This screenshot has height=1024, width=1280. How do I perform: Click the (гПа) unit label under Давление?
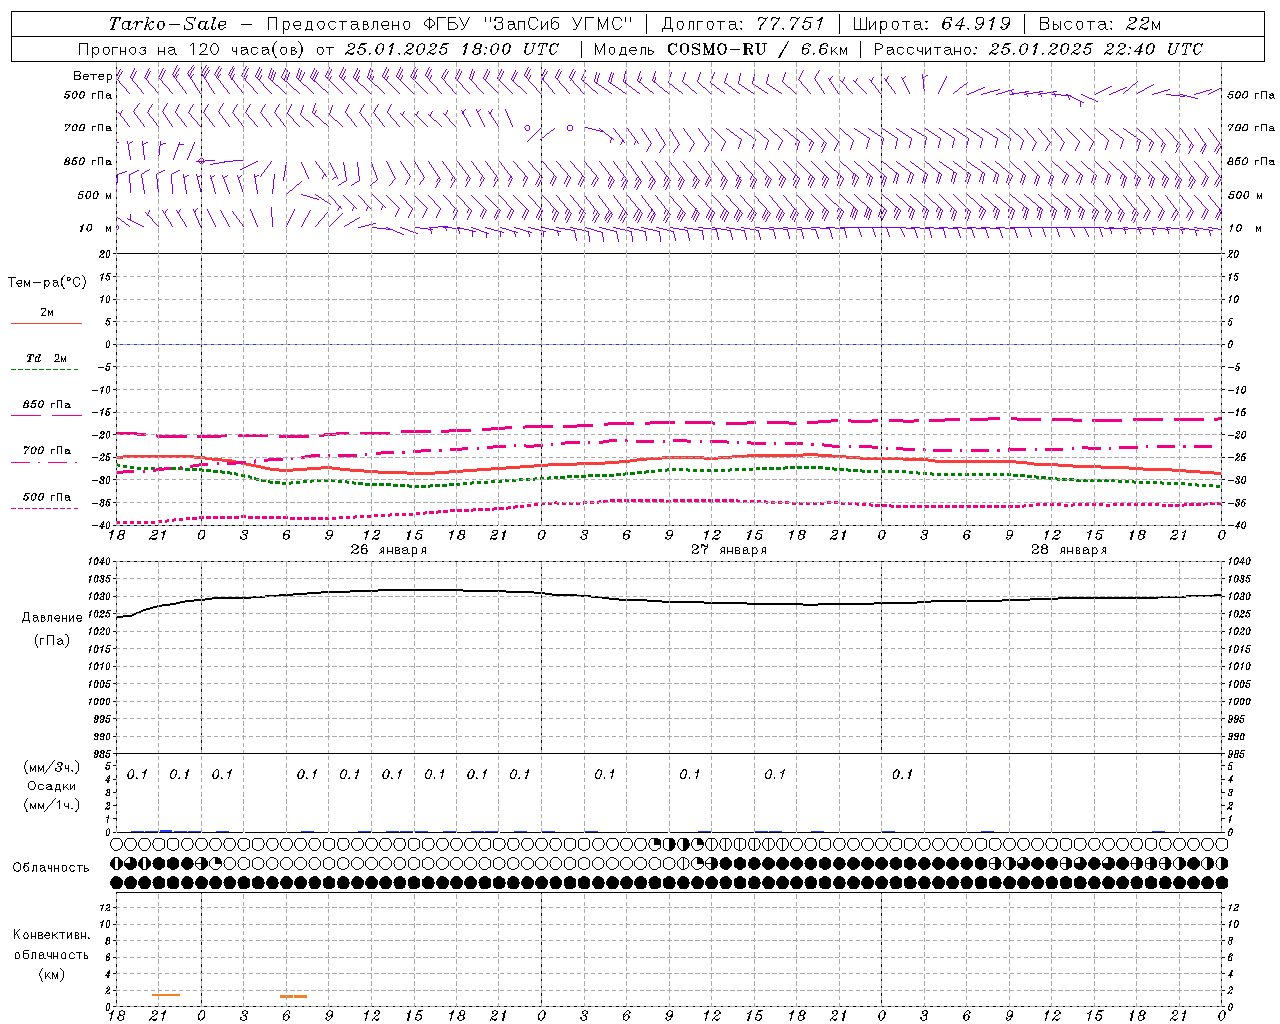click(51, 640)
